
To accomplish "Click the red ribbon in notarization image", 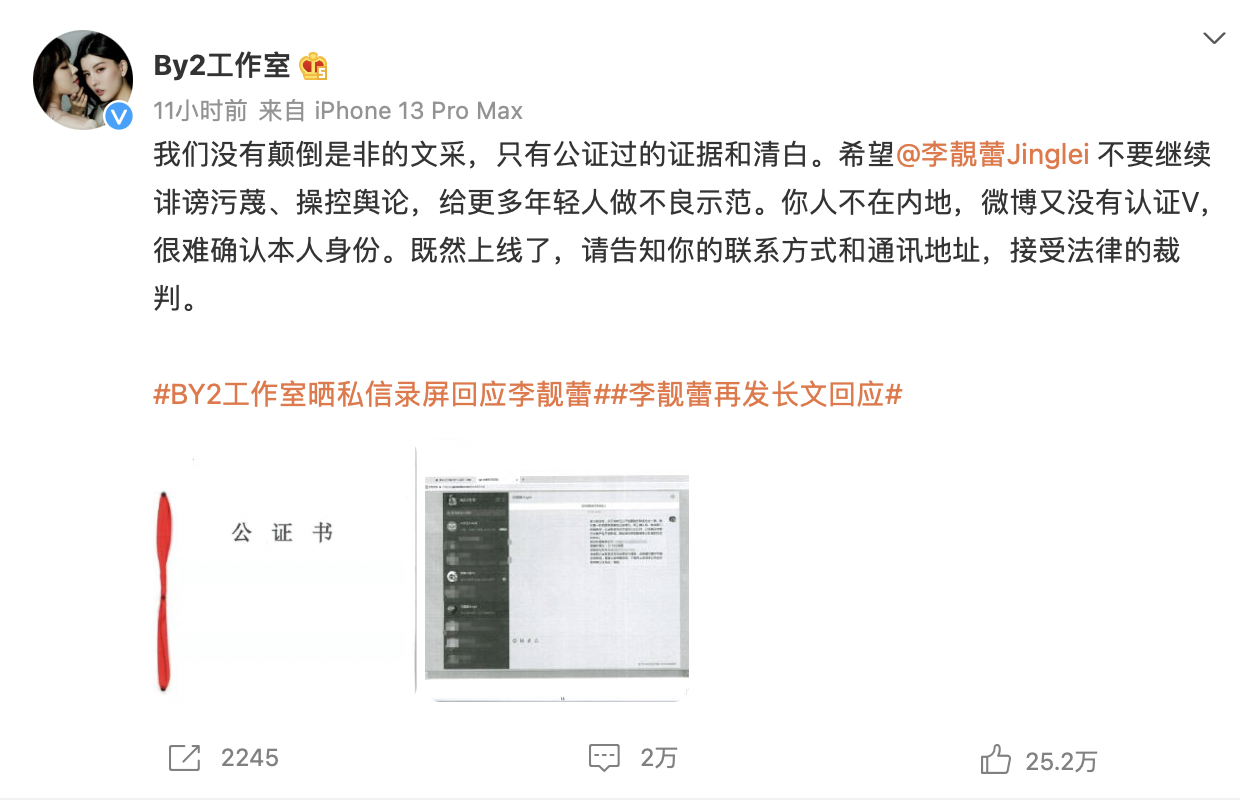I will 166,590.
